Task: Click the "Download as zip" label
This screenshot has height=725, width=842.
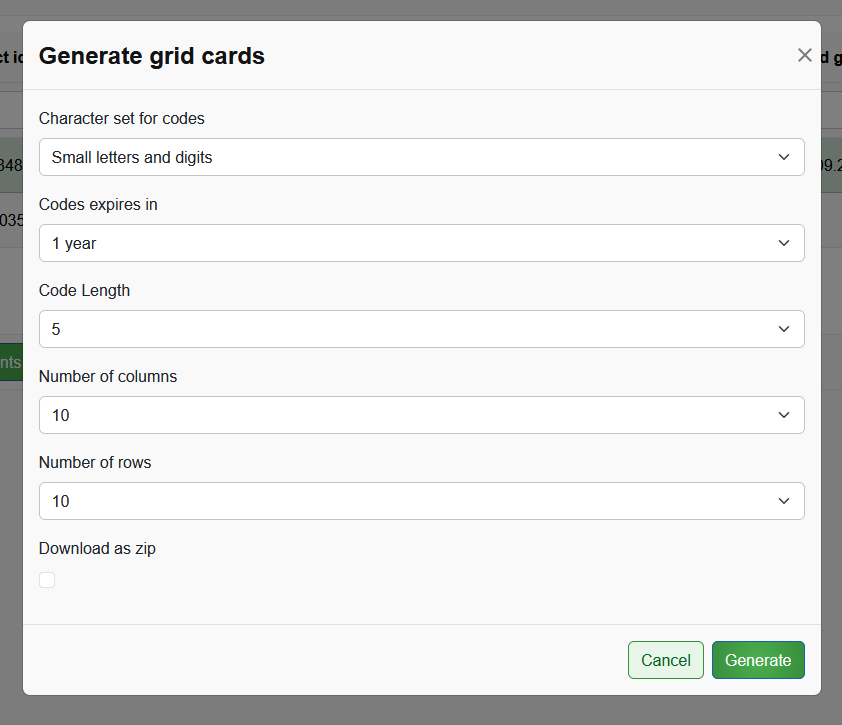Action: click(97, 548)
